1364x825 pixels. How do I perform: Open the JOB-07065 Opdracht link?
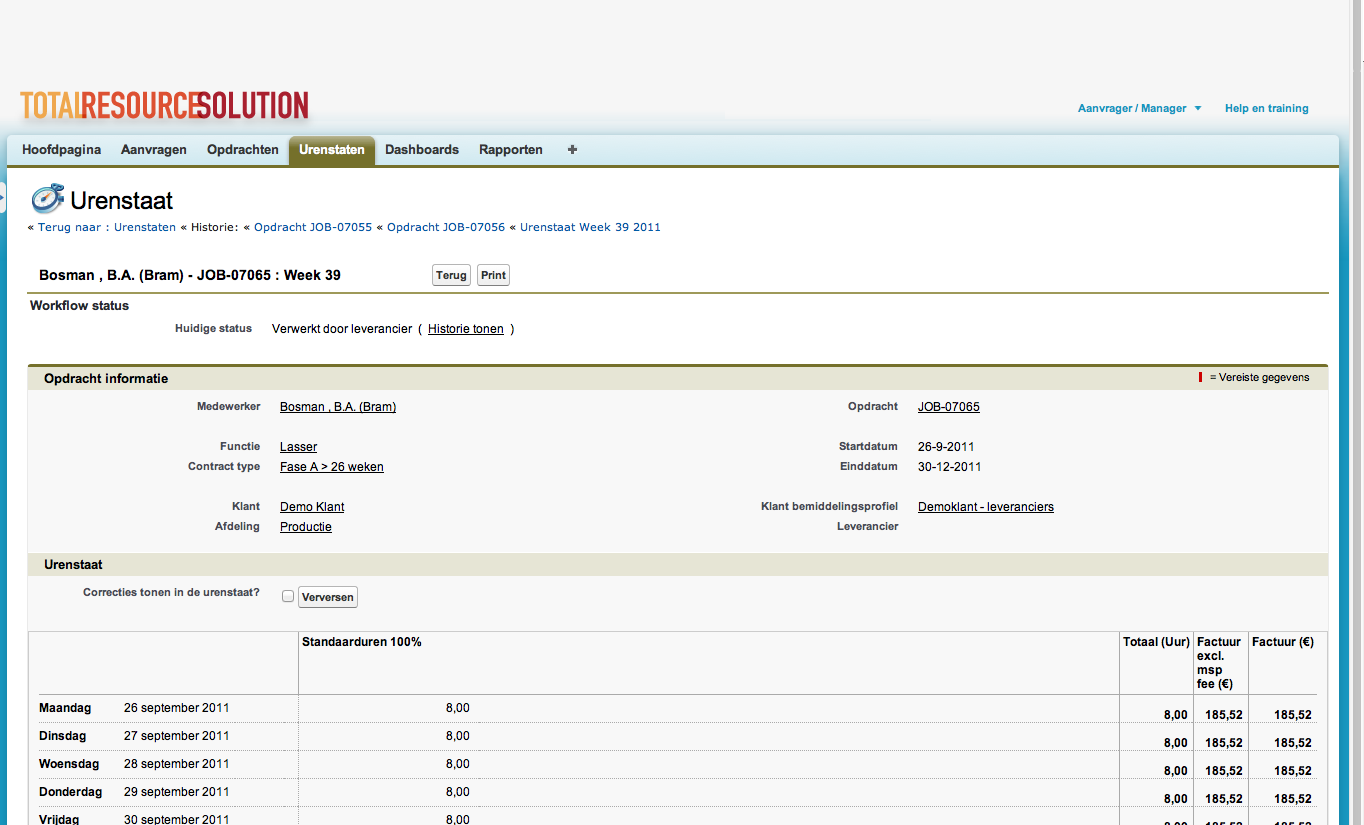tap(949, 407)
